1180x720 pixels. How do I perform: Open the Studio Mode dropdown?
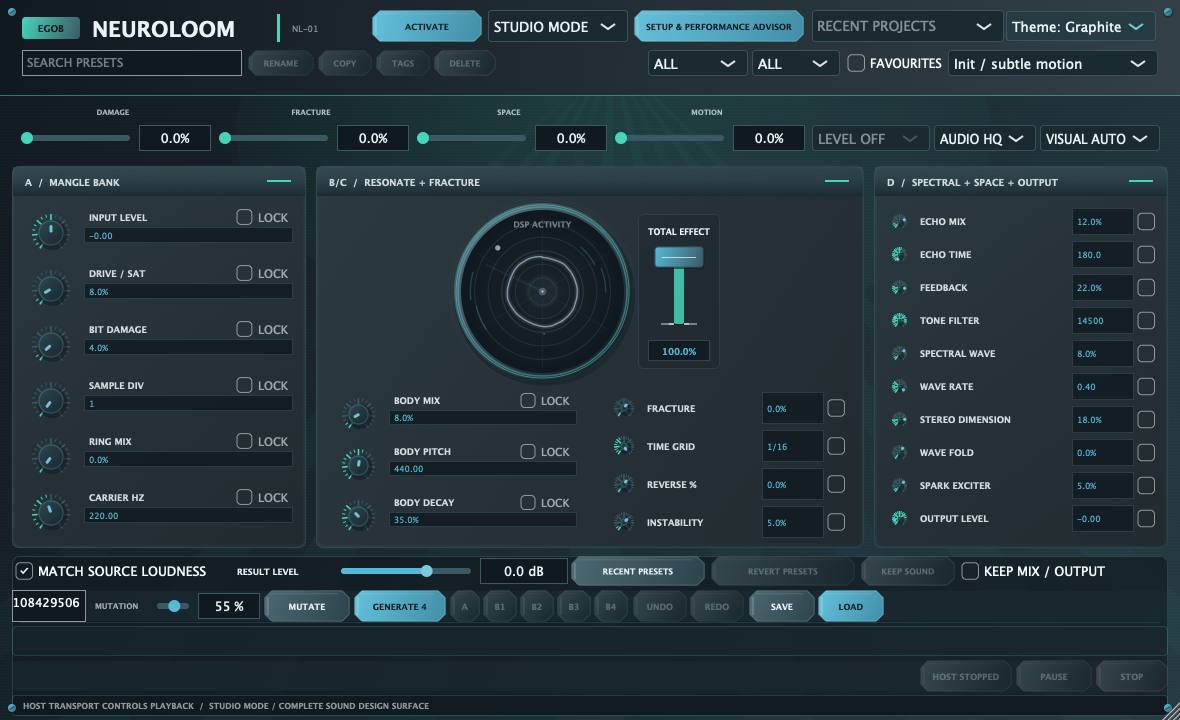[557, 26]
